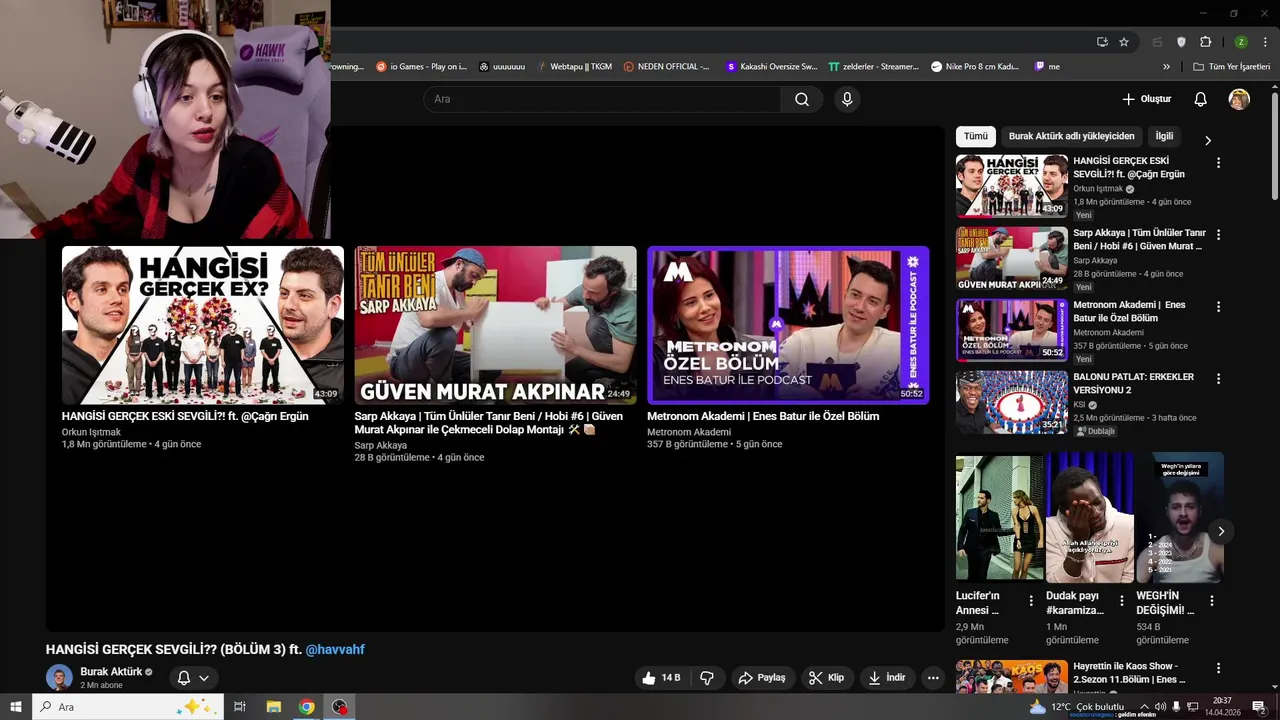Open YouTube account avatar menu
This screenshot has height=720, width=1280.
pos(1239,99)
